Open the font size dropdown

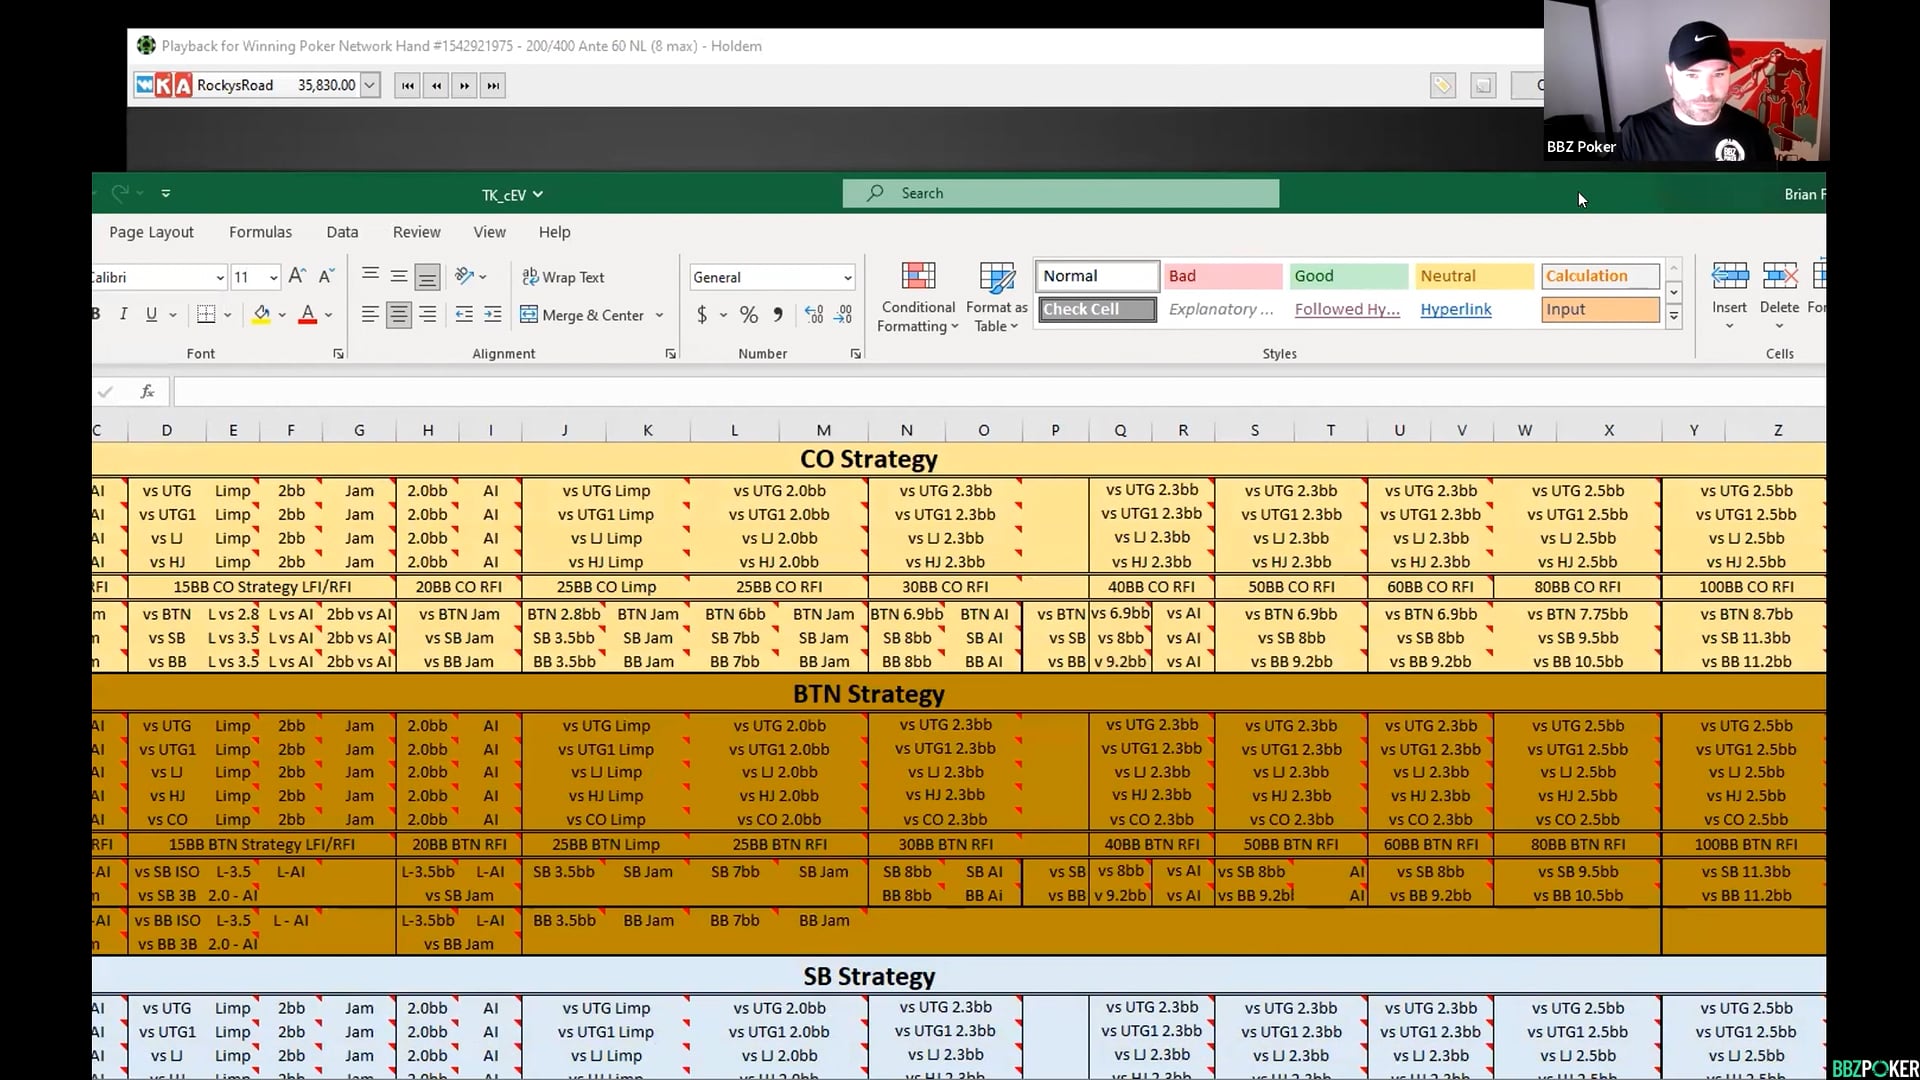(273, 277)
